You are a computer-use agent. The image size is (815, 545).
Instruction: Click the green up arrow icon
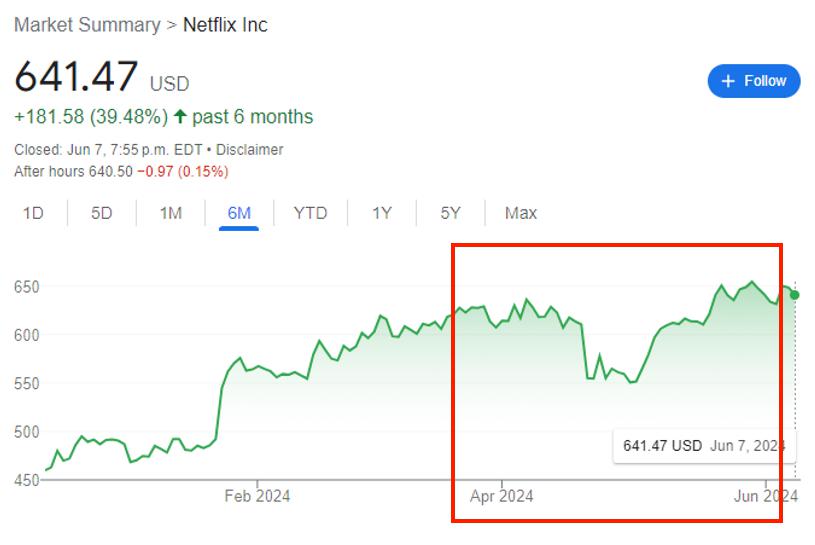tap(180, 117)
